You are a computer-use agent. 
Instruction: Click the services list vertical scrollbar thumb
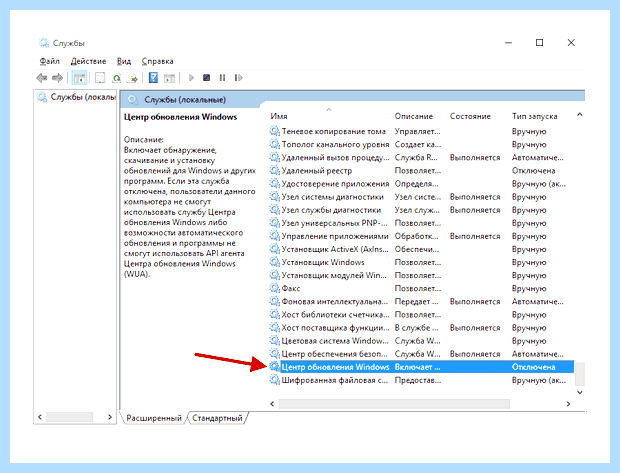[x=580, y=374]
